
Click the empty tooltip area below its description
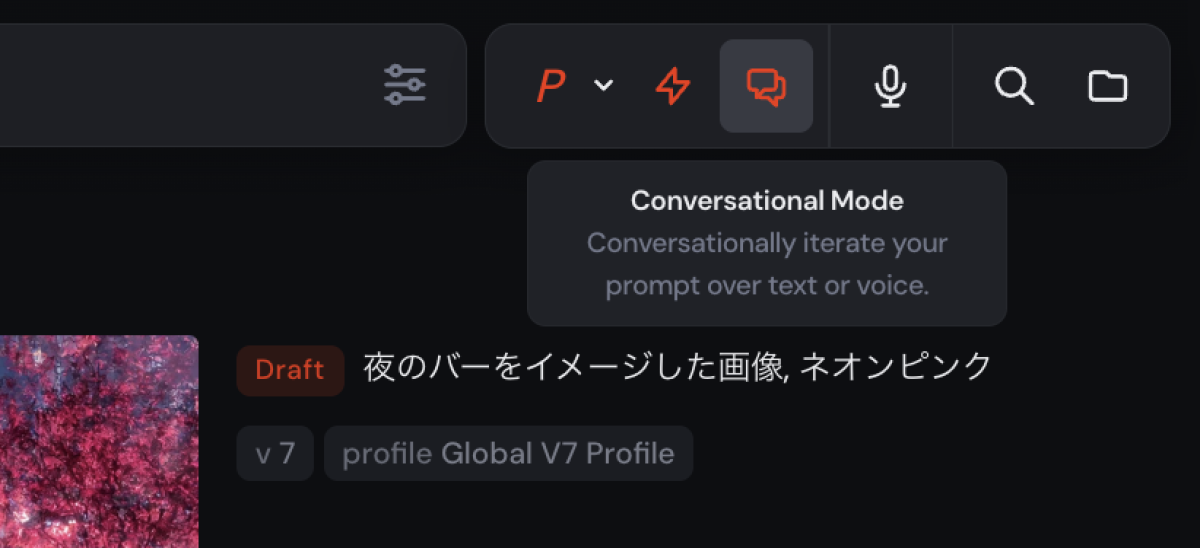pyautogui.click(x=767, y=312)
